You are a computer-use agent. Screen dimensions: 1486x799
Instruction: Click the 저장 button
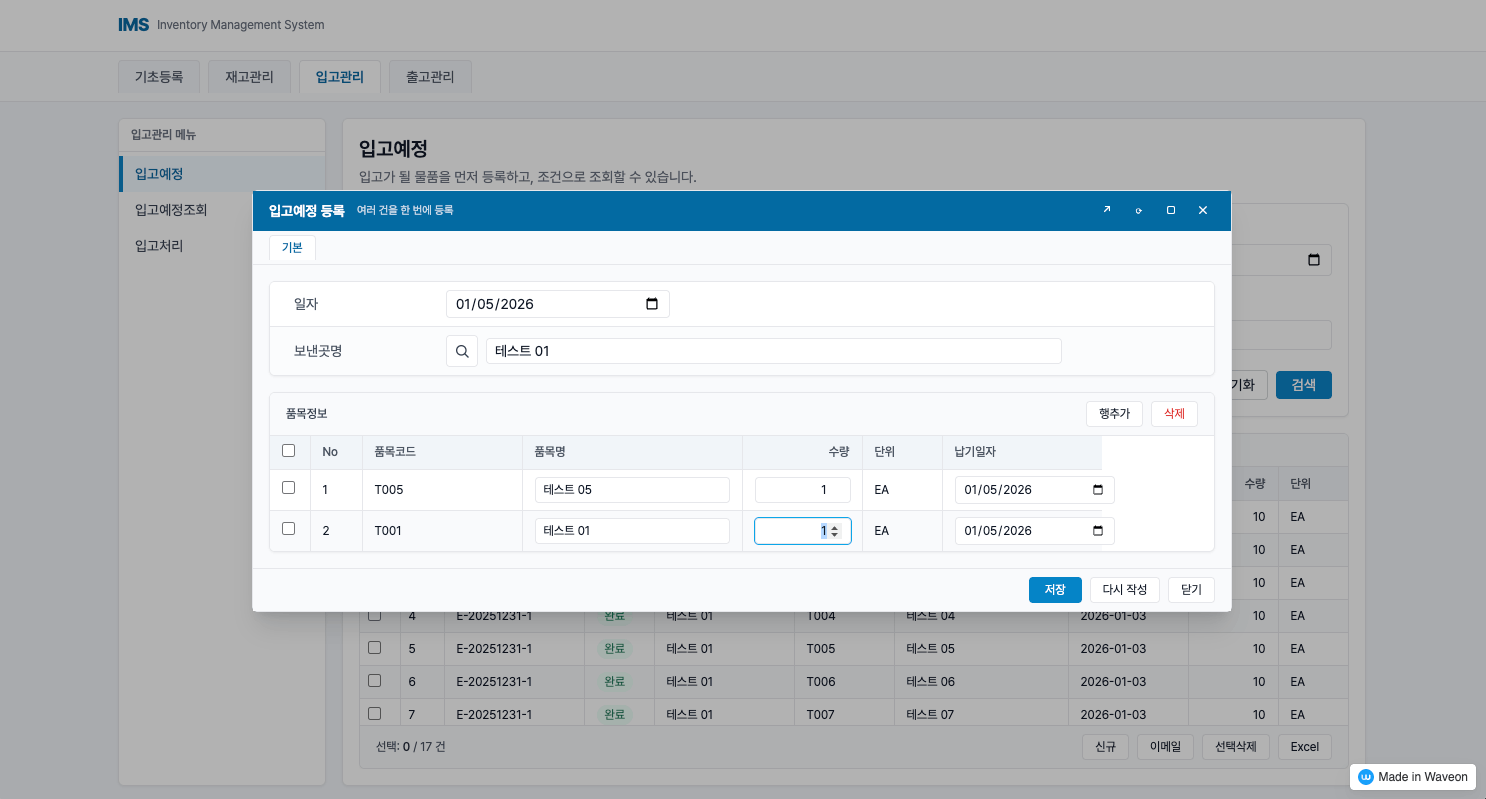pyautogui.click(x=1055, y=590)
